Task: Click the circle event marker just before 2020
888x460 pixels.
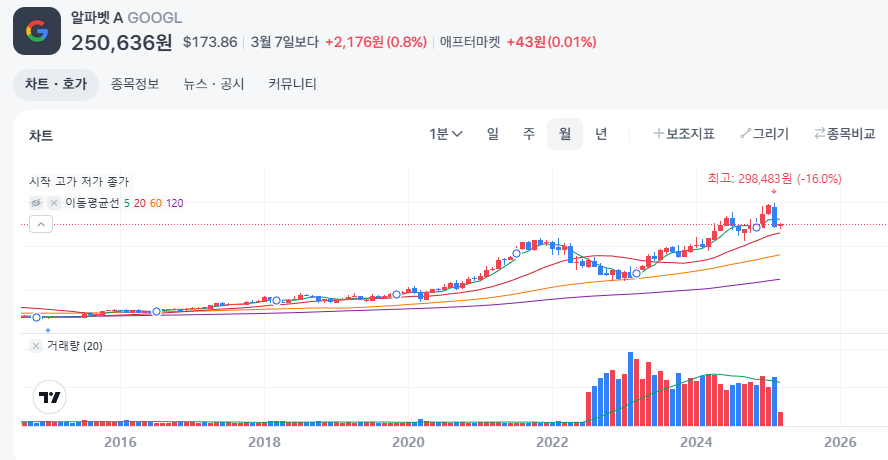Action: 396,294
